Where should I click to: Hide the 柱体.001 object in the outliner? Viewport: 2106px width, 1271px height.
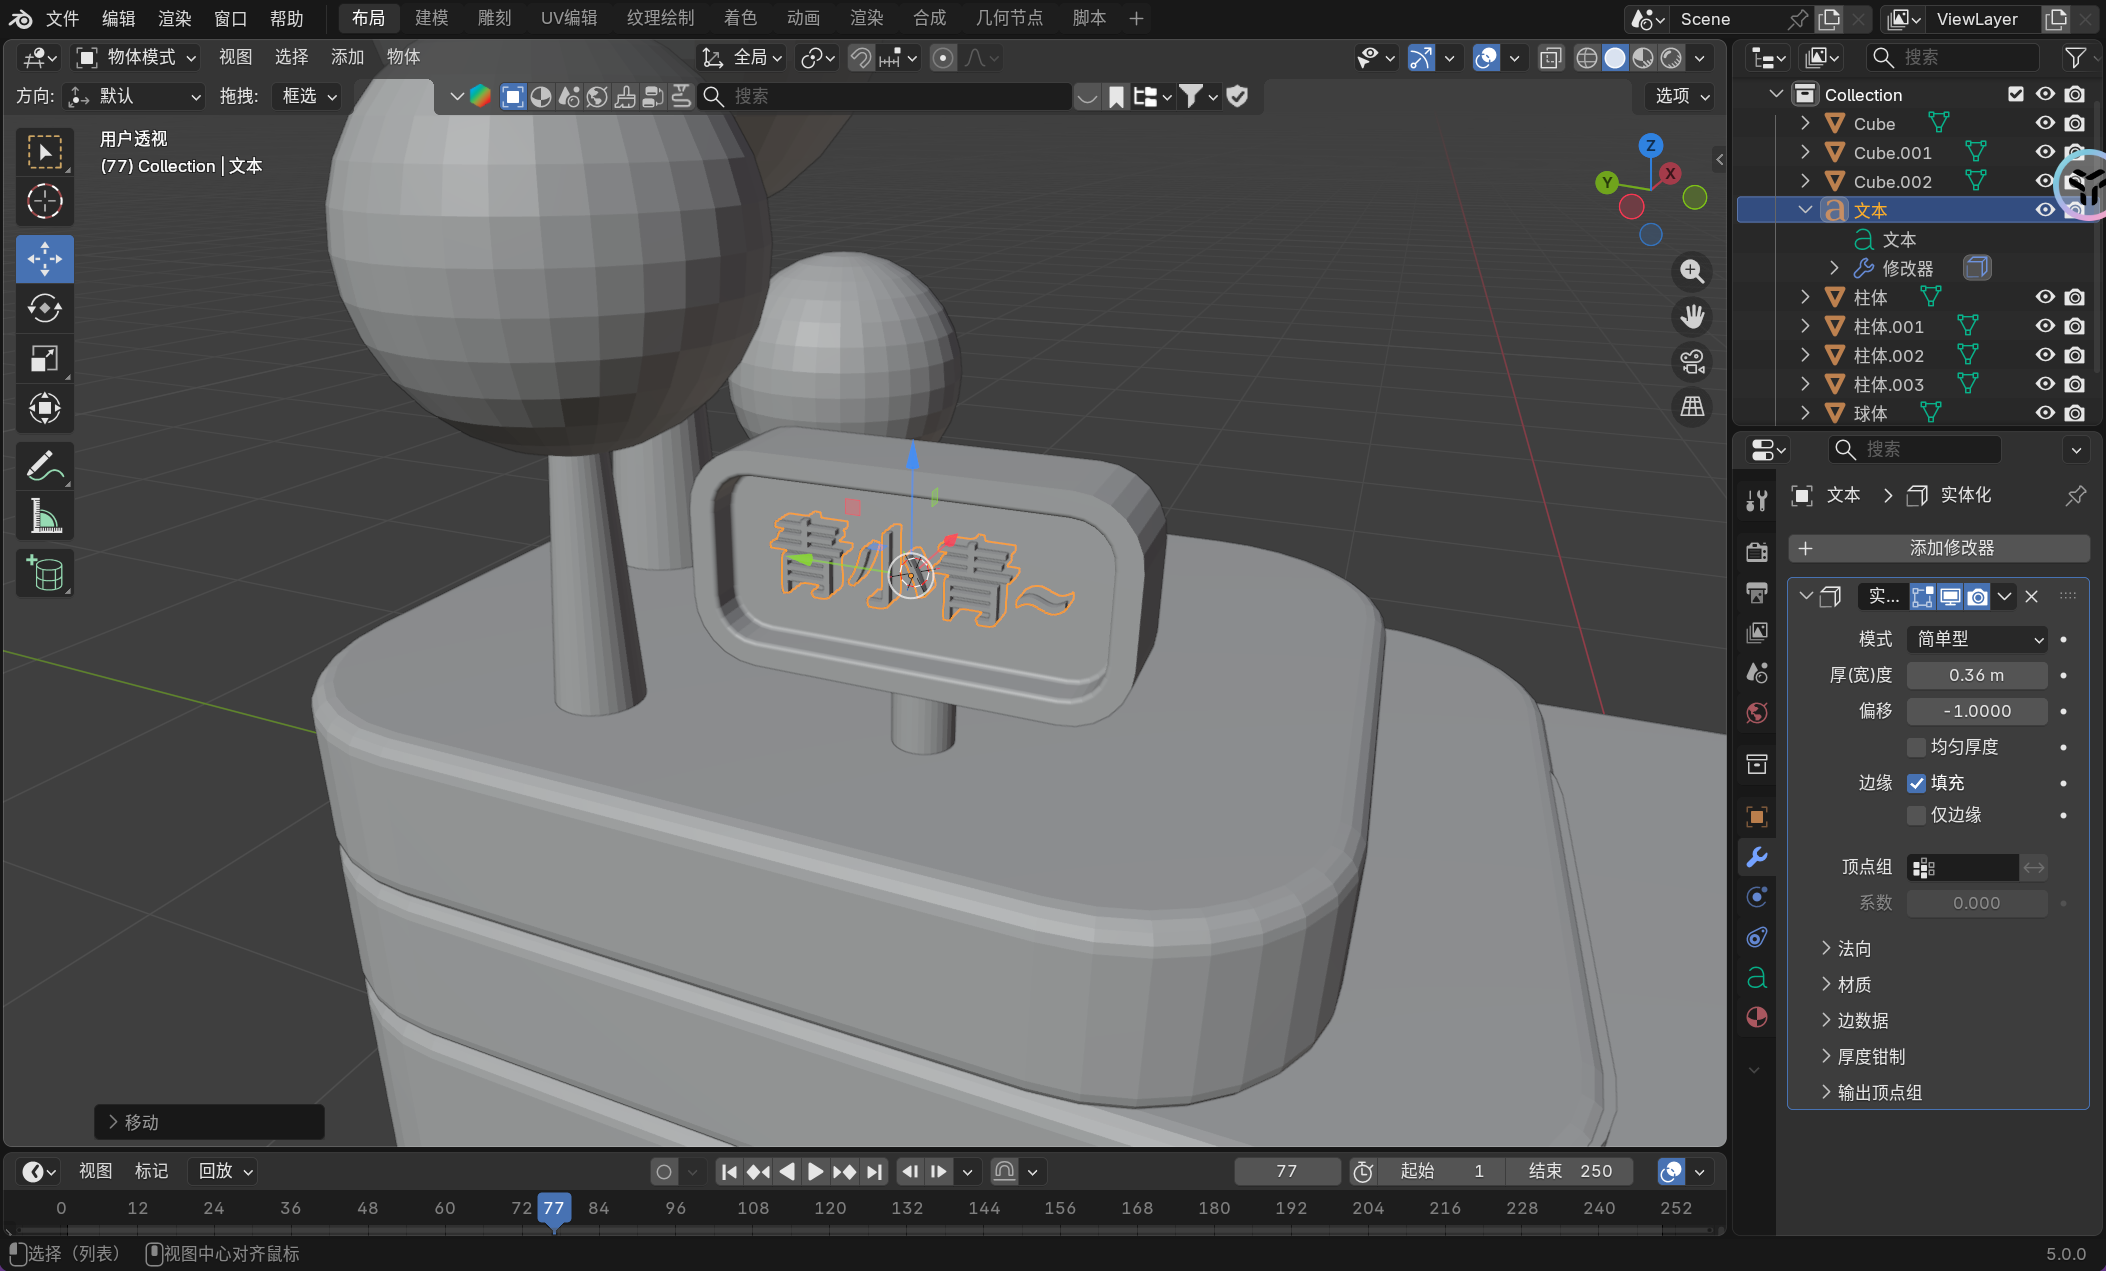(2045, 326)
